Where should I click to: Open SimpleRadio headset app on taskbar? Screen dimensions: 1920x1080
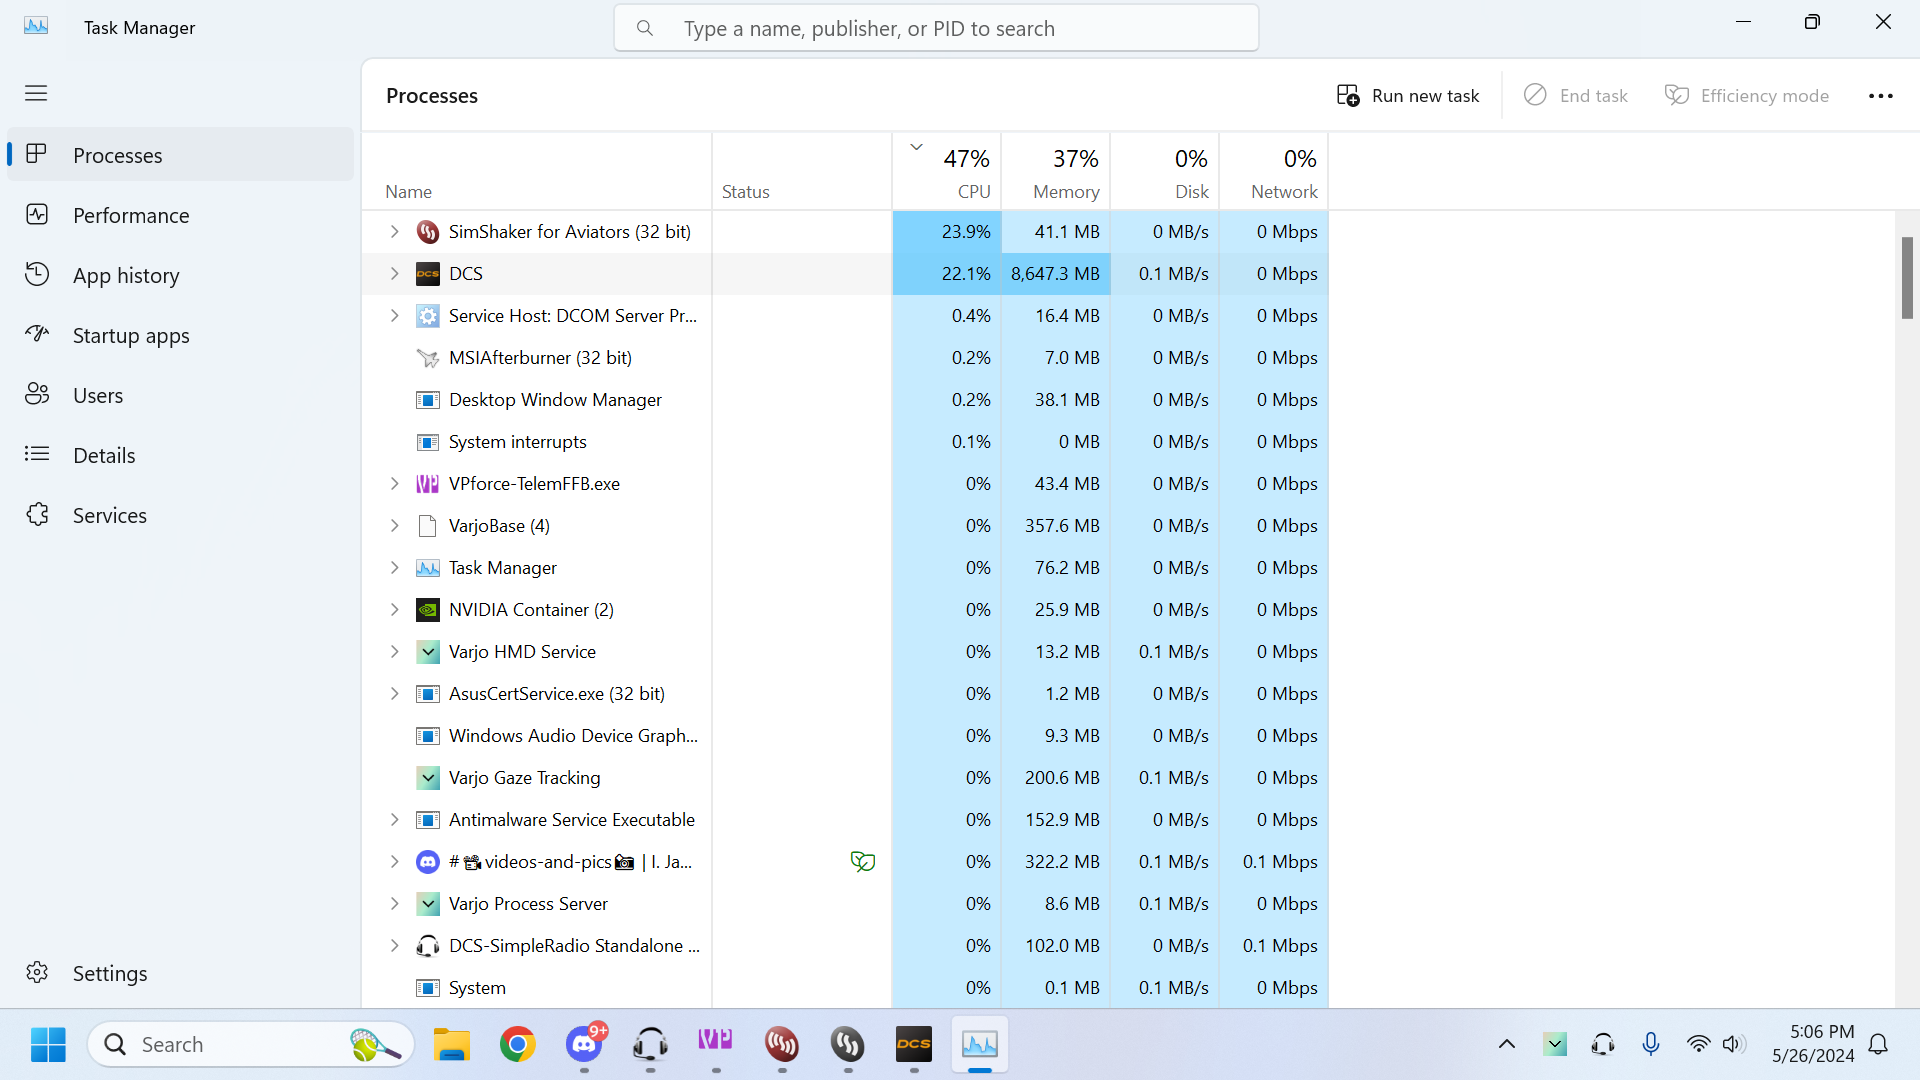click(650, 1044)
